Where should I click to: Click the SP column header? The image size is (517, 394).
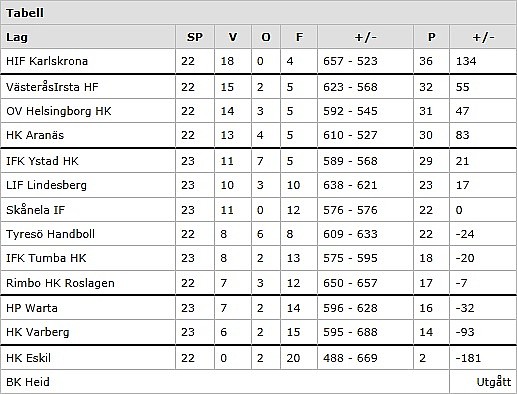(195, 37)
